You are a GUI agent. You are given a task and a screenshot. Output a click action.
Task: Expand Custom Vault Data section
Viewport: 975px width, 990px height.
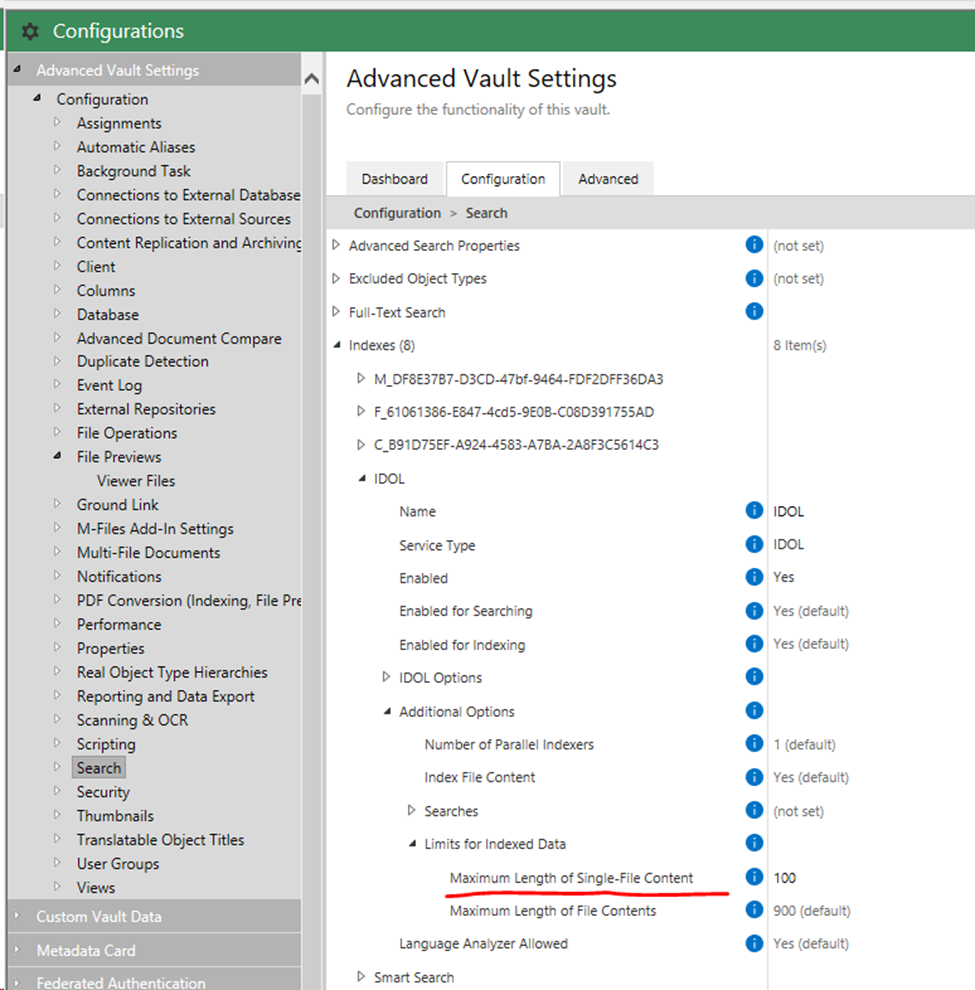[x=17, y=915]
